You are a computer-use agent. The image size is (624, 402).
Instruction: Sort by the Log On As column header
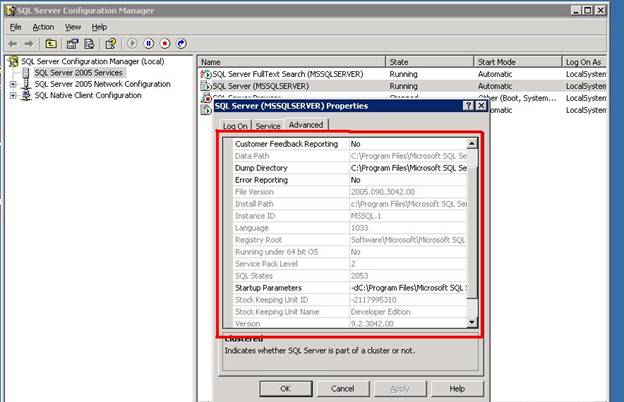pyautogui.click(x=584, y=62)
